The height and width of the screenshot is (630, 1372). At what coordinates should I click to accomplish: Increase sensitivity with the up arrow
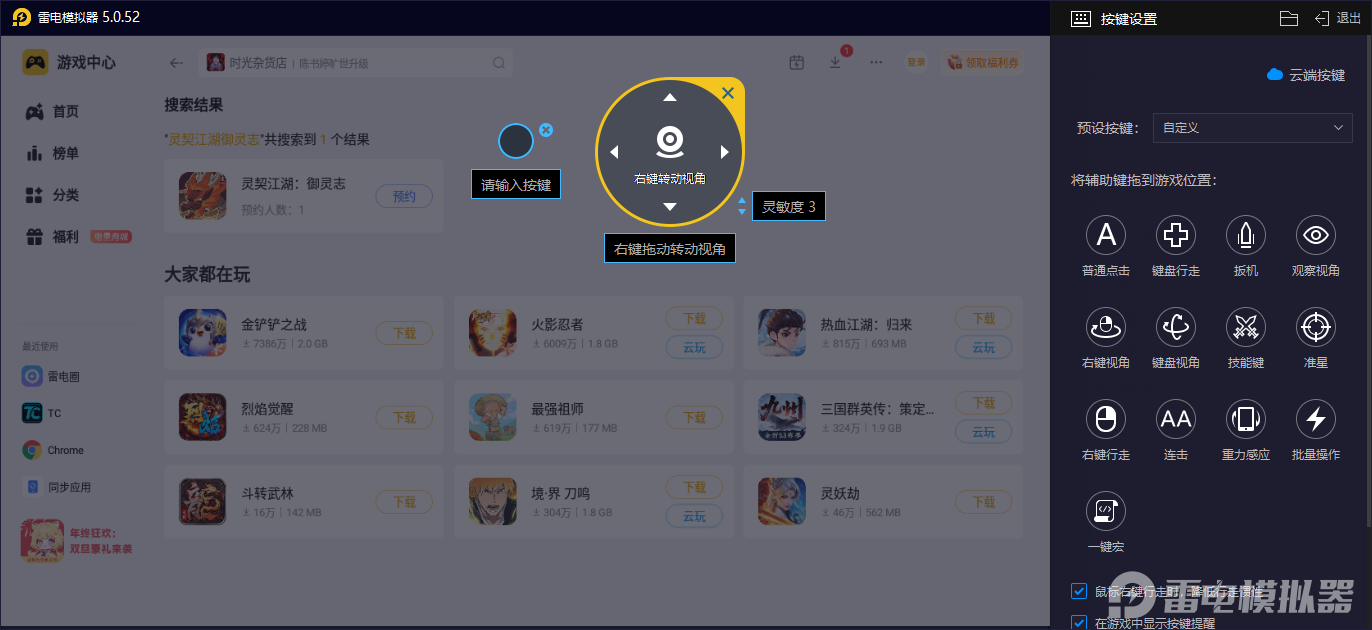point(742,201)
